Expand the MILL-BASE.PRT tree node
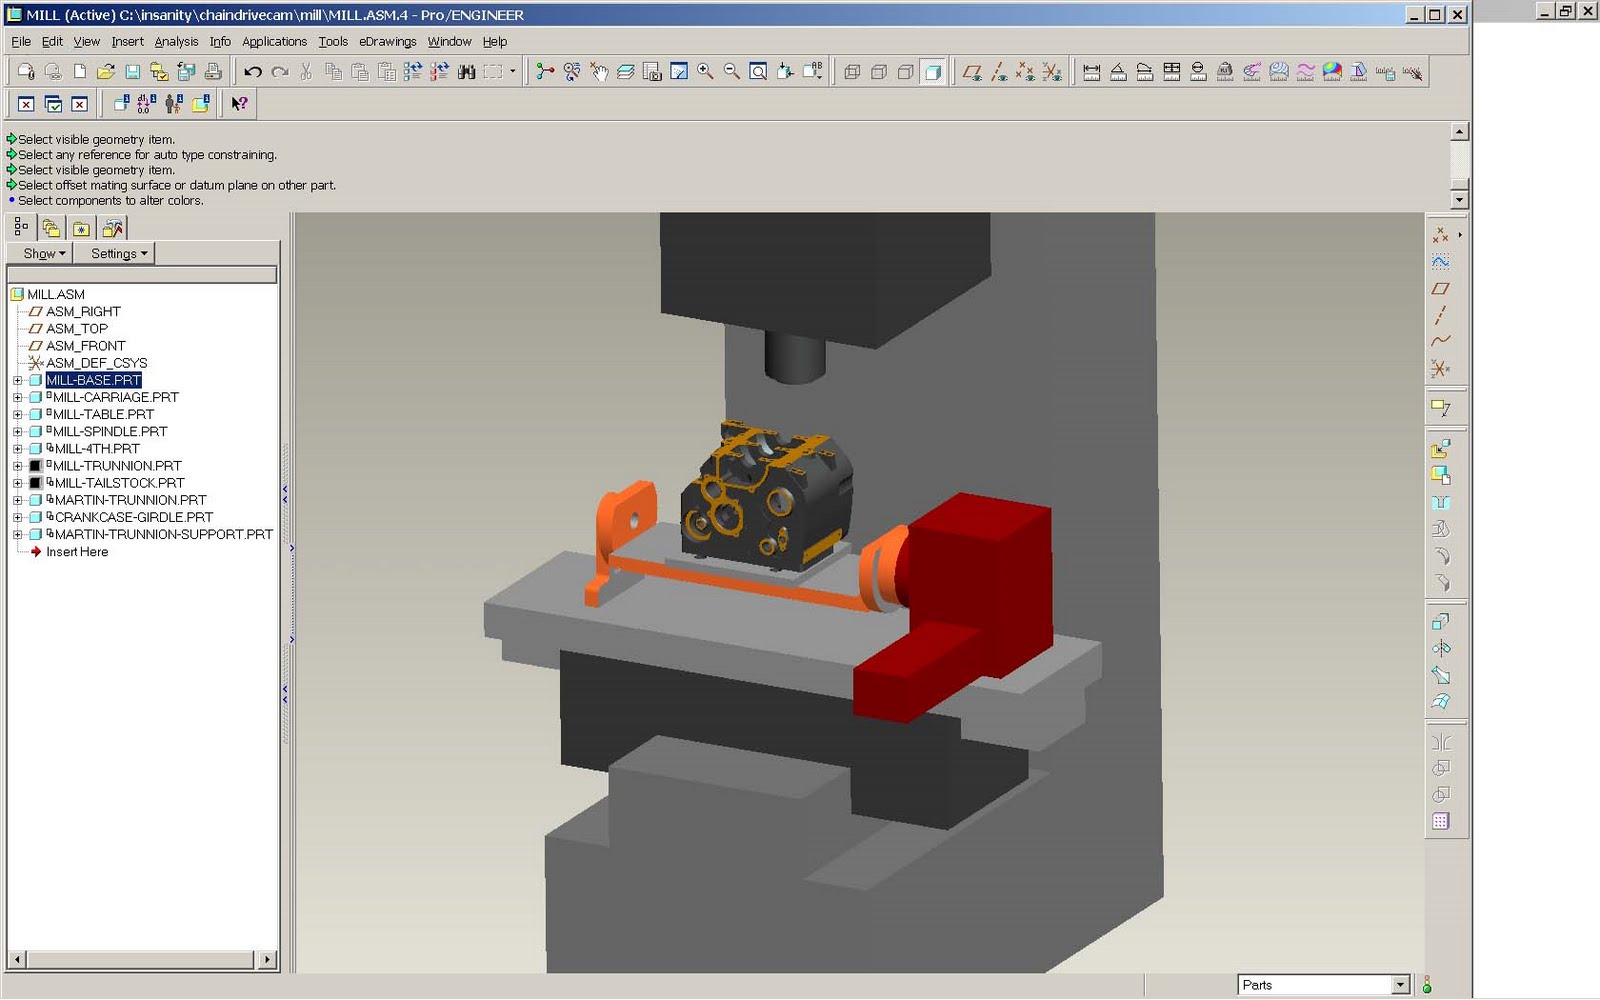This screenshot has width=1600, height=1000. [17, 380]
